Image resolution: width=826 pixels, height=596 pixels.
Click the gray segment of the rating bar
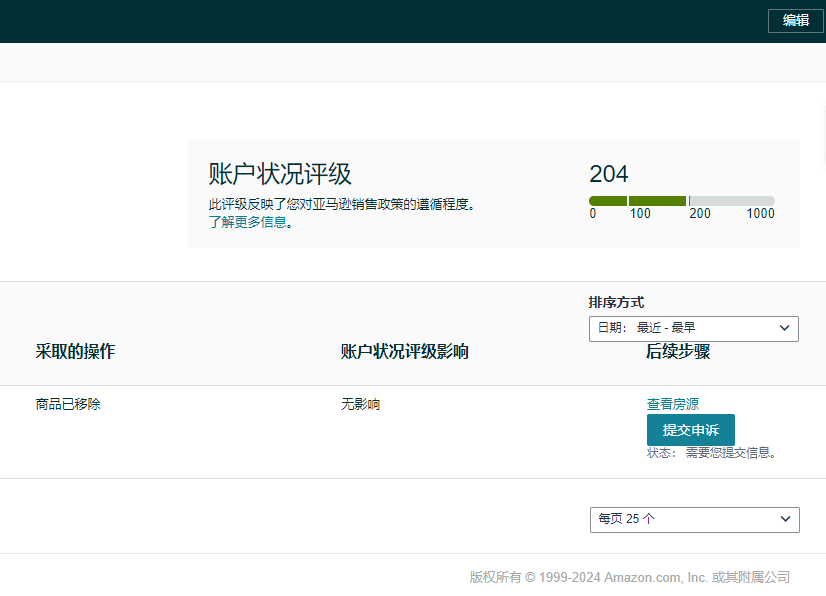(x=732, y=201)
